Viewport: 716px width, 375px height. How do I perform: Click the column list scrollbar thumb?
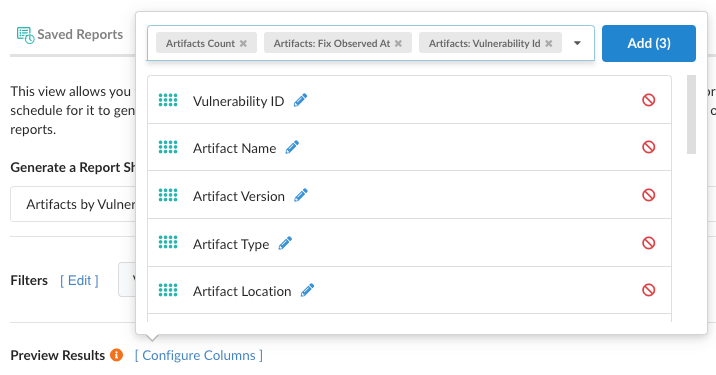point(691,115)
